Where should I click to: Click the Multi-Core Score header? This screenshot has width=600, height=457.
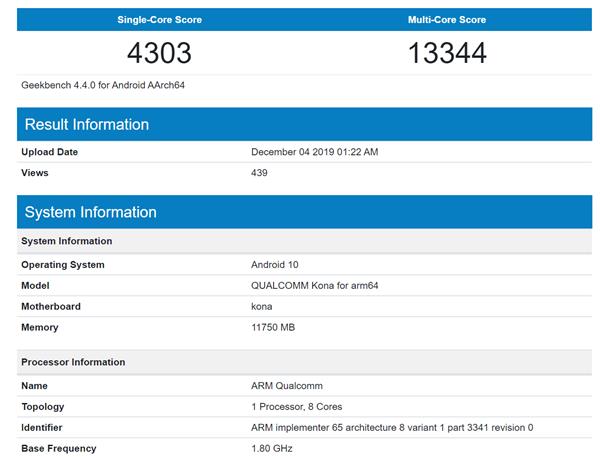[446, 19]
